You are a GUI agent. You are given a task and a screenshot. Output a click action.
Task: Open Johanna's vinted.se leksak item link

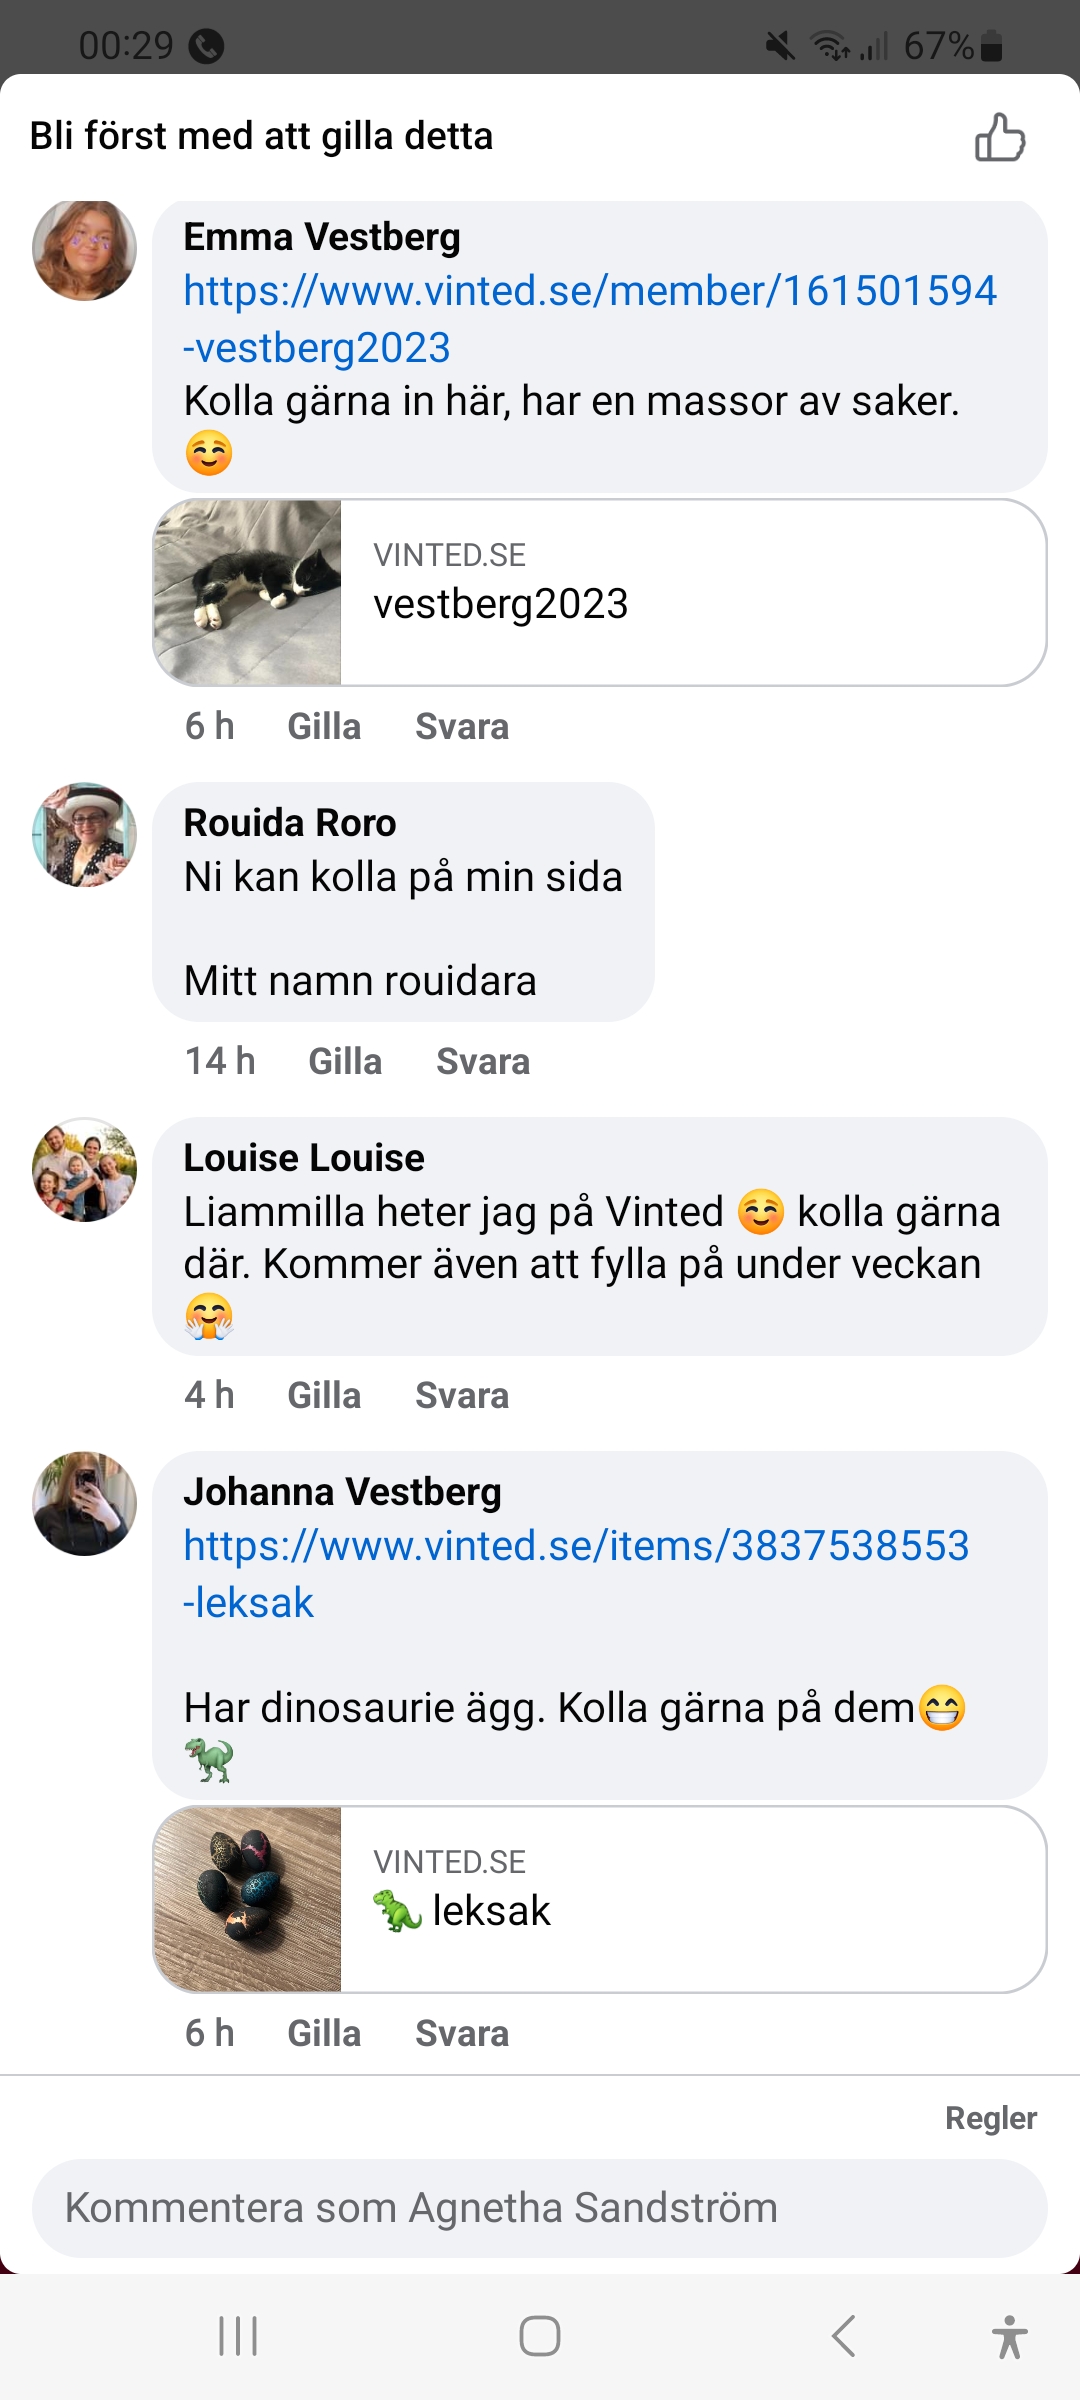click(x=576, y=1547)
